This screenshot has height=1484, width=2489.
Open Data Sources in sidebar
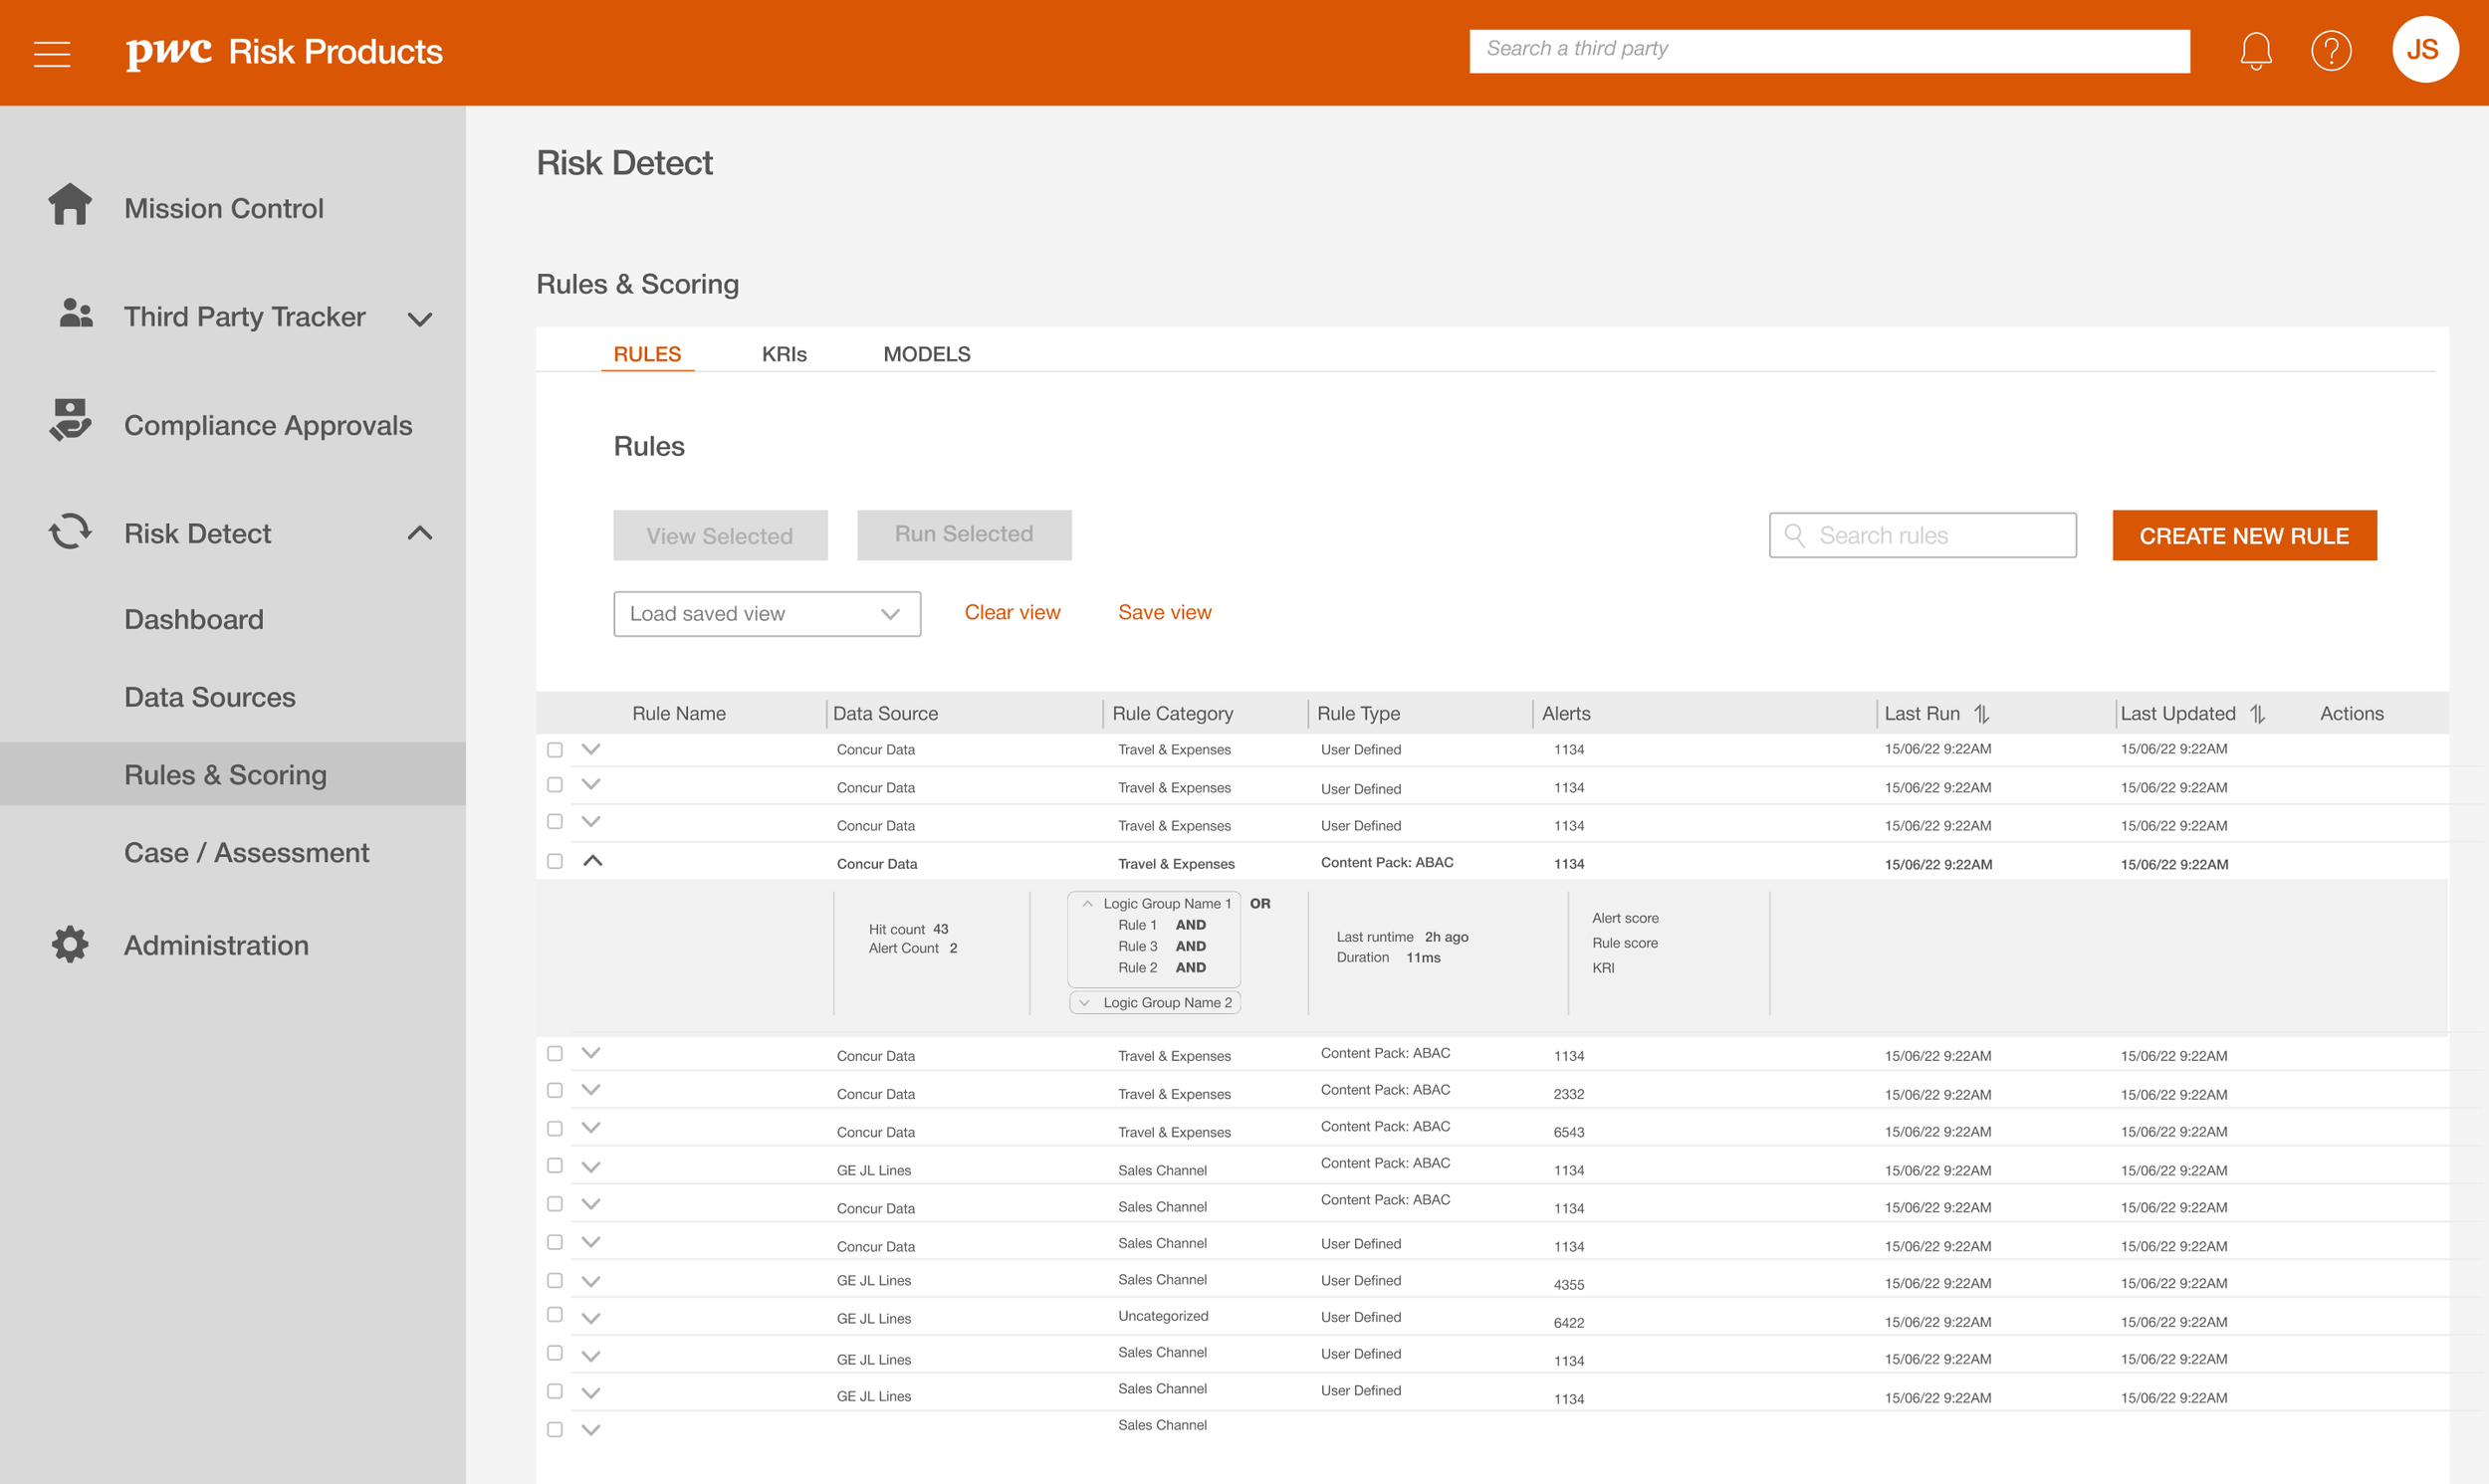coord(210,697)
